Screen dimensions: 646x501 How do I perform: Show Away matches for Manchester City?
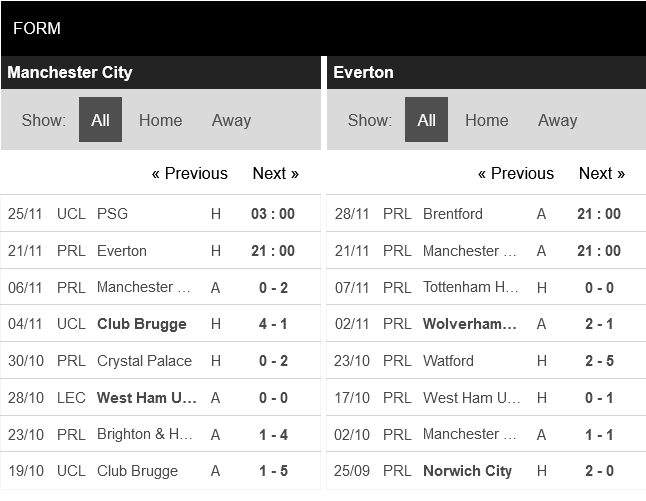(x=231, y=120)
